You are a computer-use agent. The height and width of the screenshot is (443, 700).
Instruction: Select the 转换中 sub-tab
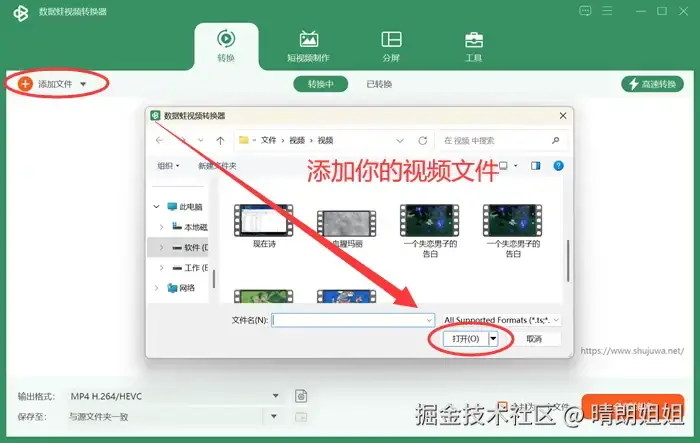click(321, 84)
